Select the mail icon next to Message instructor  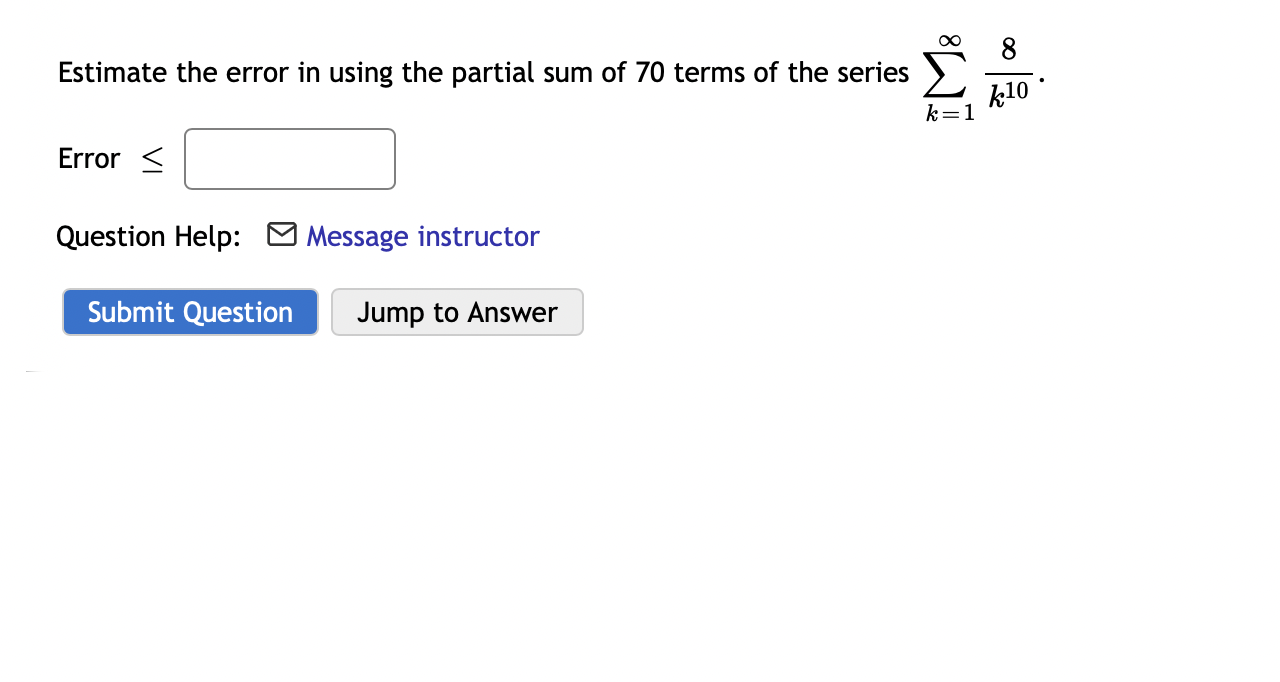pyautogui.click(x=281, y=235)
